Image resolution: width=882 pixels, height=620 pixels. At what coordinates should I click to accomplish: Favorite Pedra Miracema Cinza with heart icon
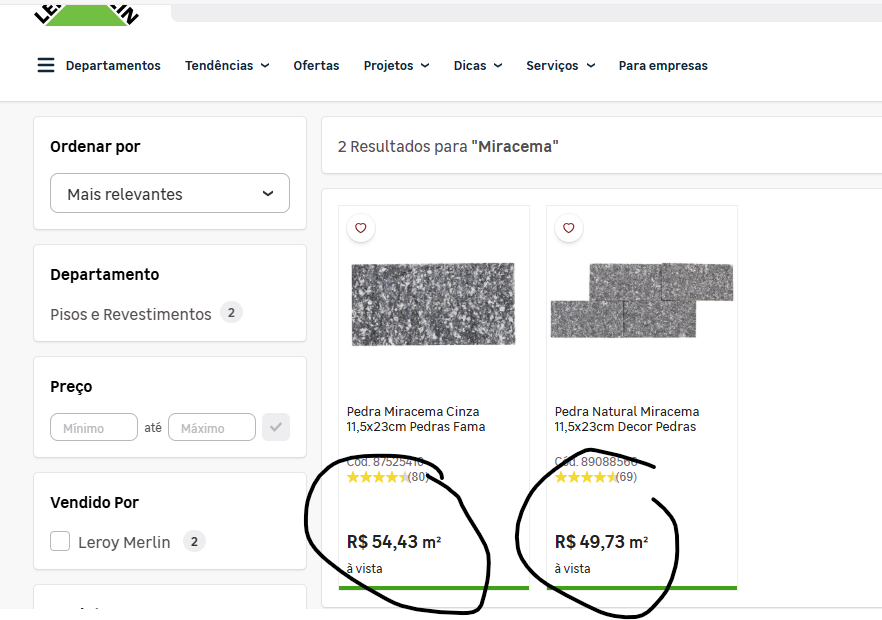pos(361,228)
